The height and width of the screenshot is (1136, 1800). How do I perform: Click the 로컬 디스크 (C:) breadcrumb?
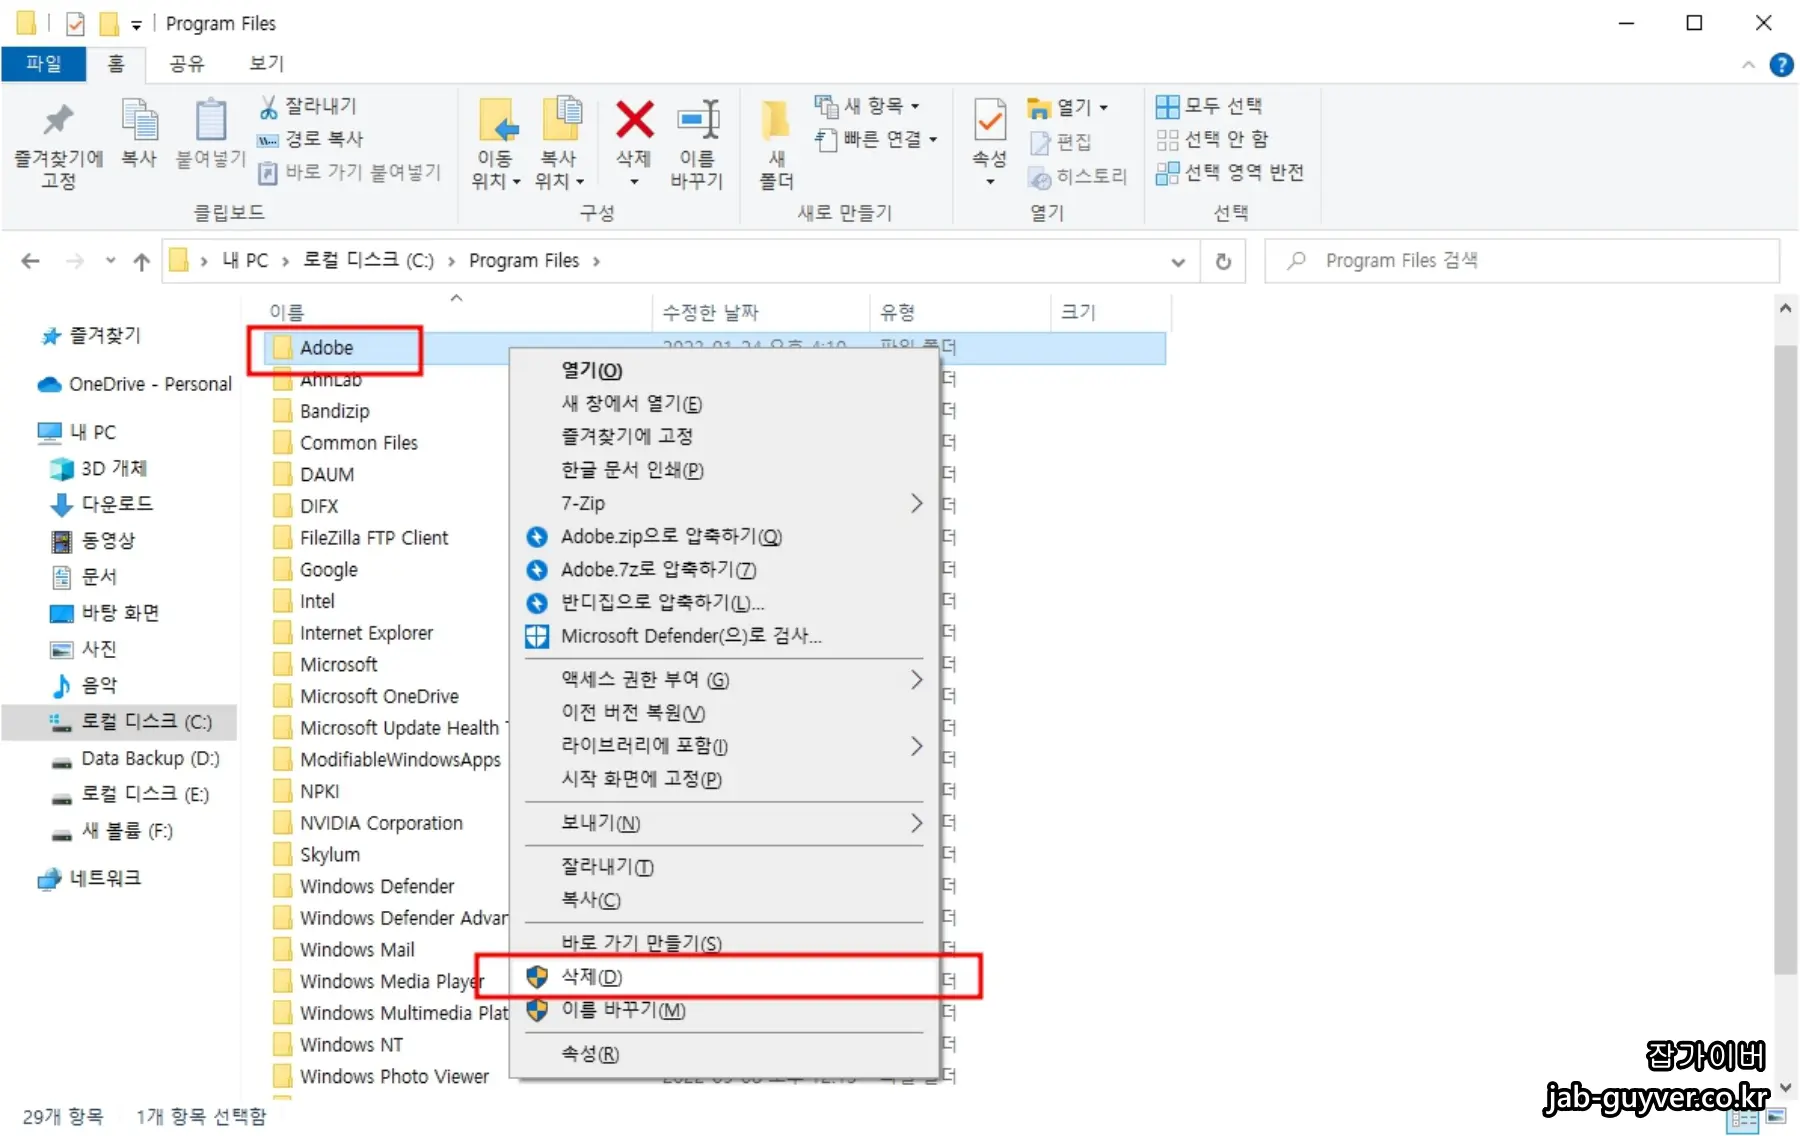click(x=368, y=261)
